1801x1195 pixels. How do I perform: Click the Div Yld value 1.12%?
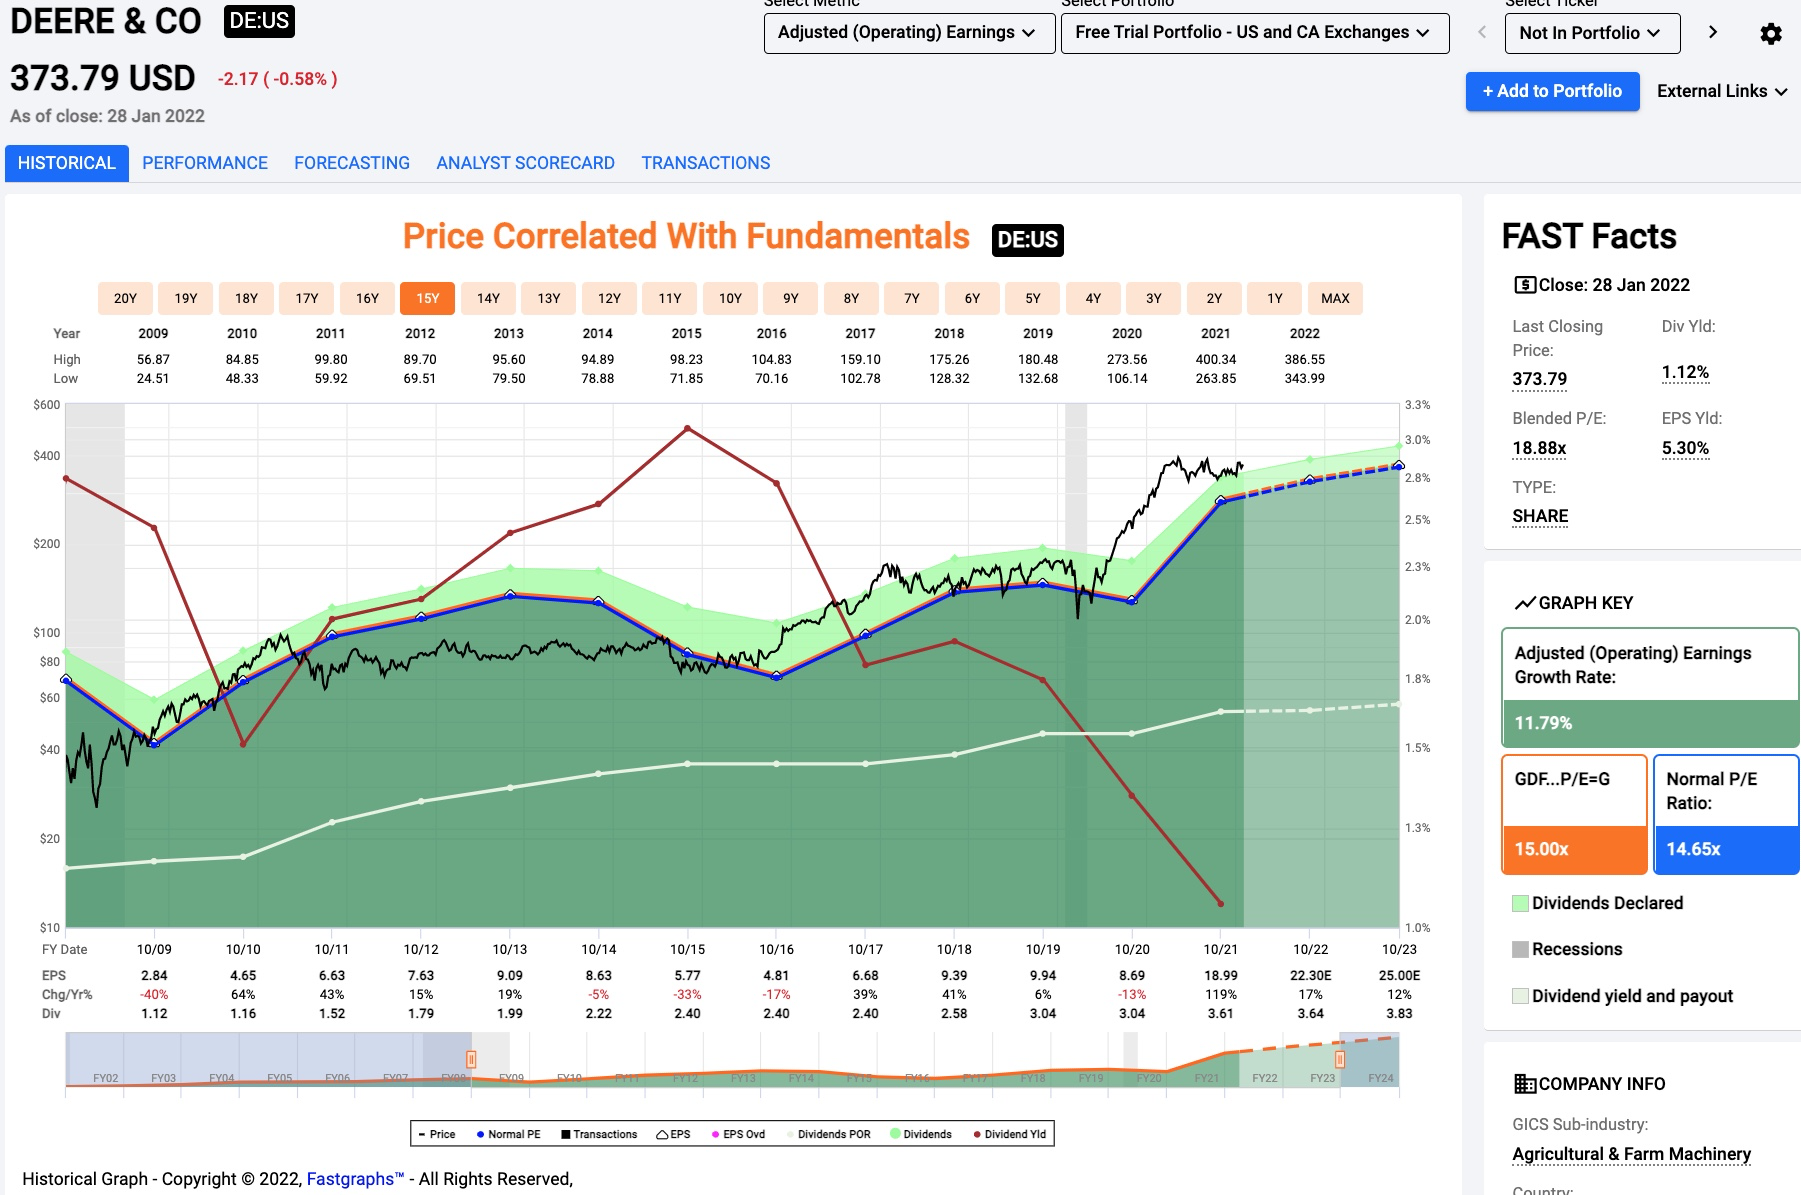[1685, 373]
